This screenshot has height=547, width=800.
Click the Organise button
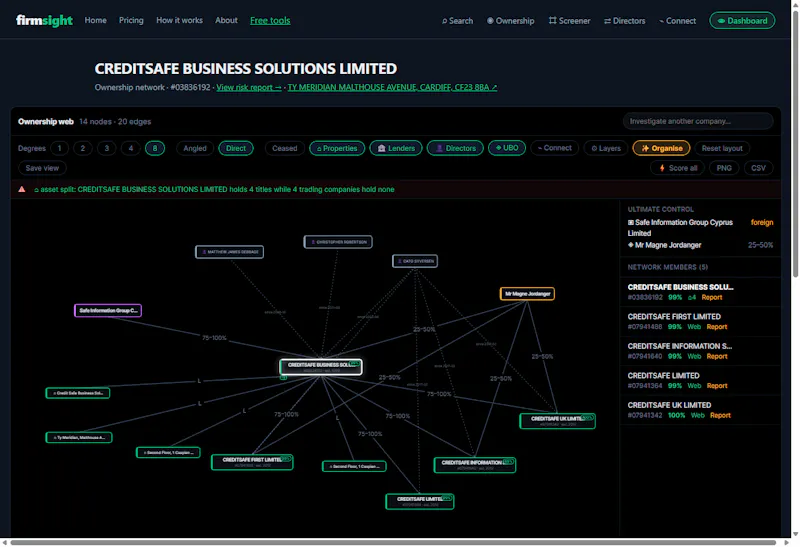click(x=661, y=148)
